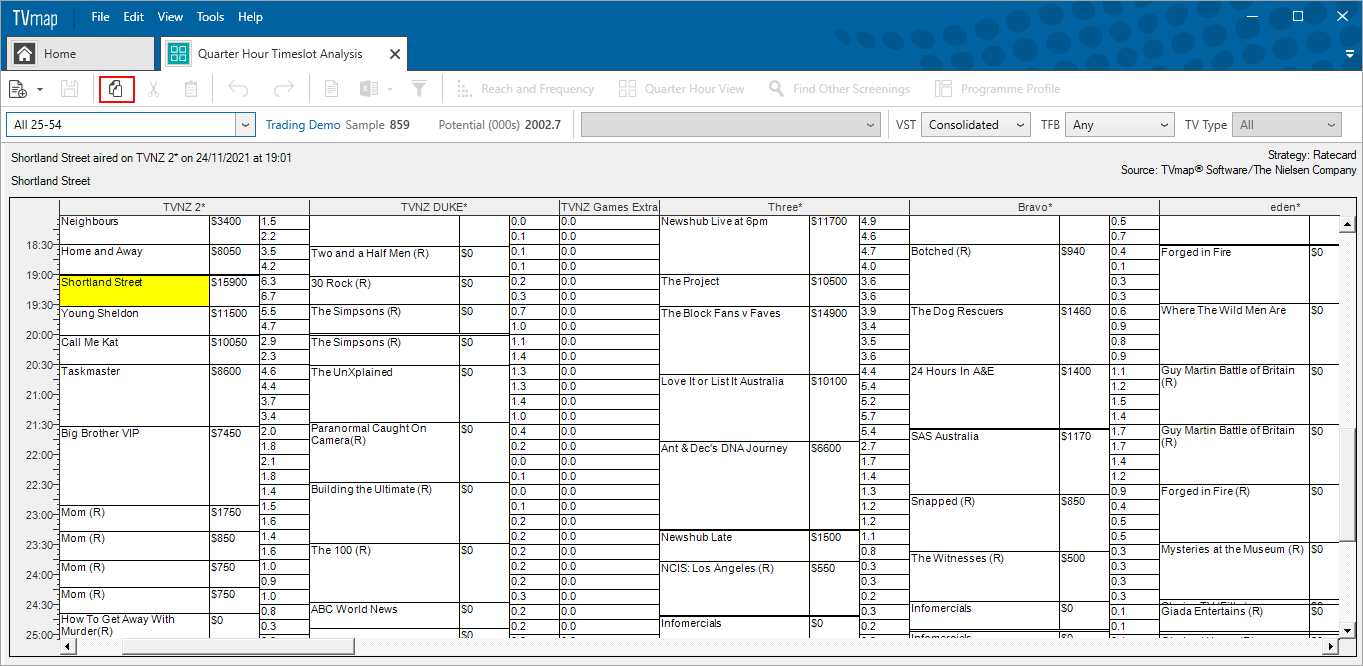Click the Trading Demo link
1363x666 pixels.
pyautogui.click(x=303, y=125)
